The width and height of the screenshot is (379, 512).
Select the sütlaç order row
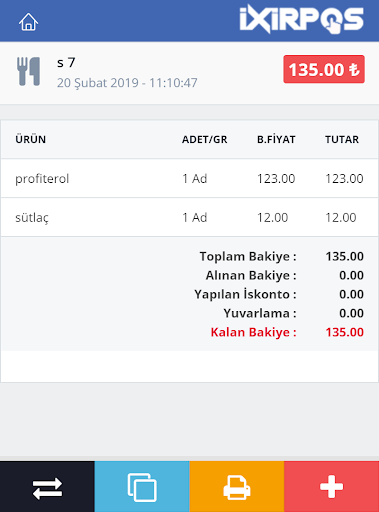pos(189,218)
